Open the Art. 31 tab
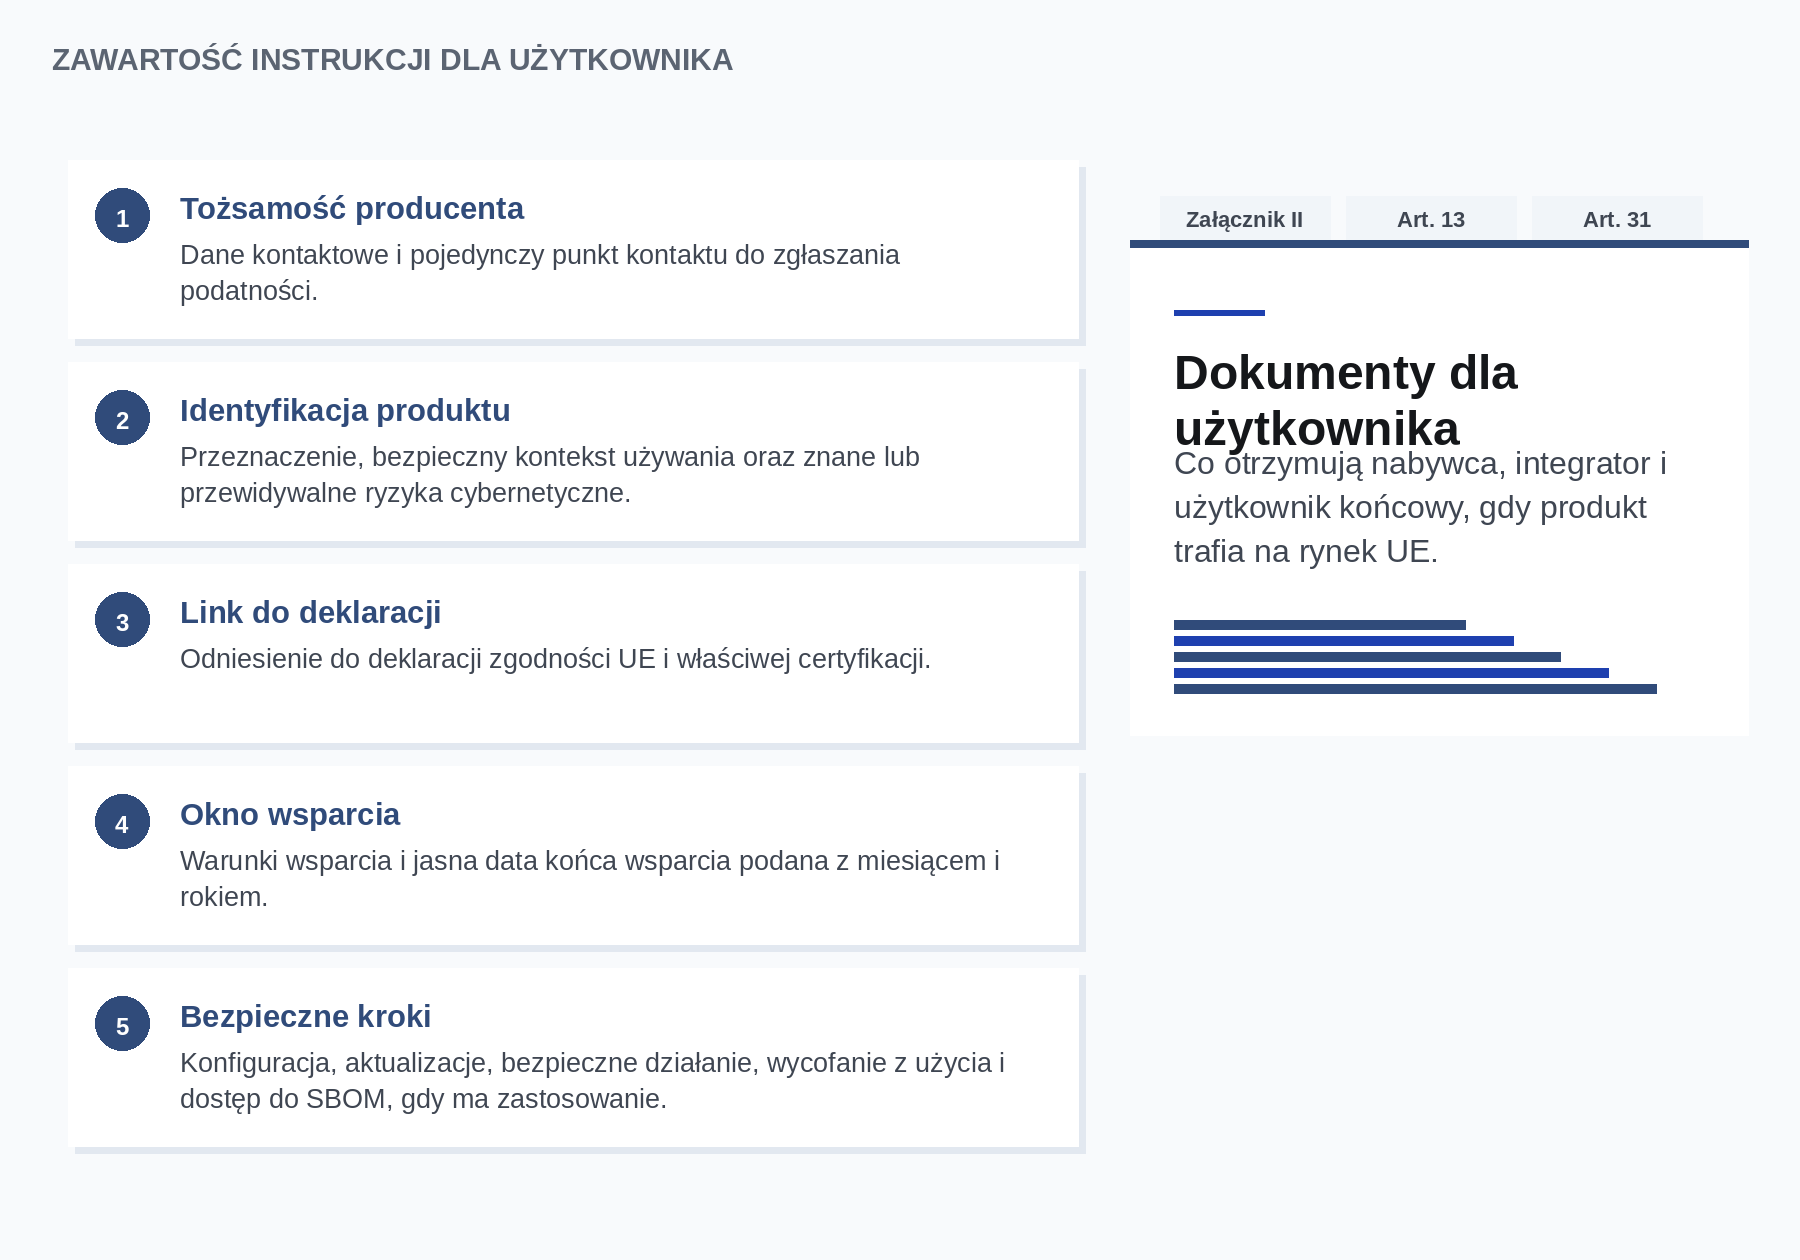 coord(1617,219)
